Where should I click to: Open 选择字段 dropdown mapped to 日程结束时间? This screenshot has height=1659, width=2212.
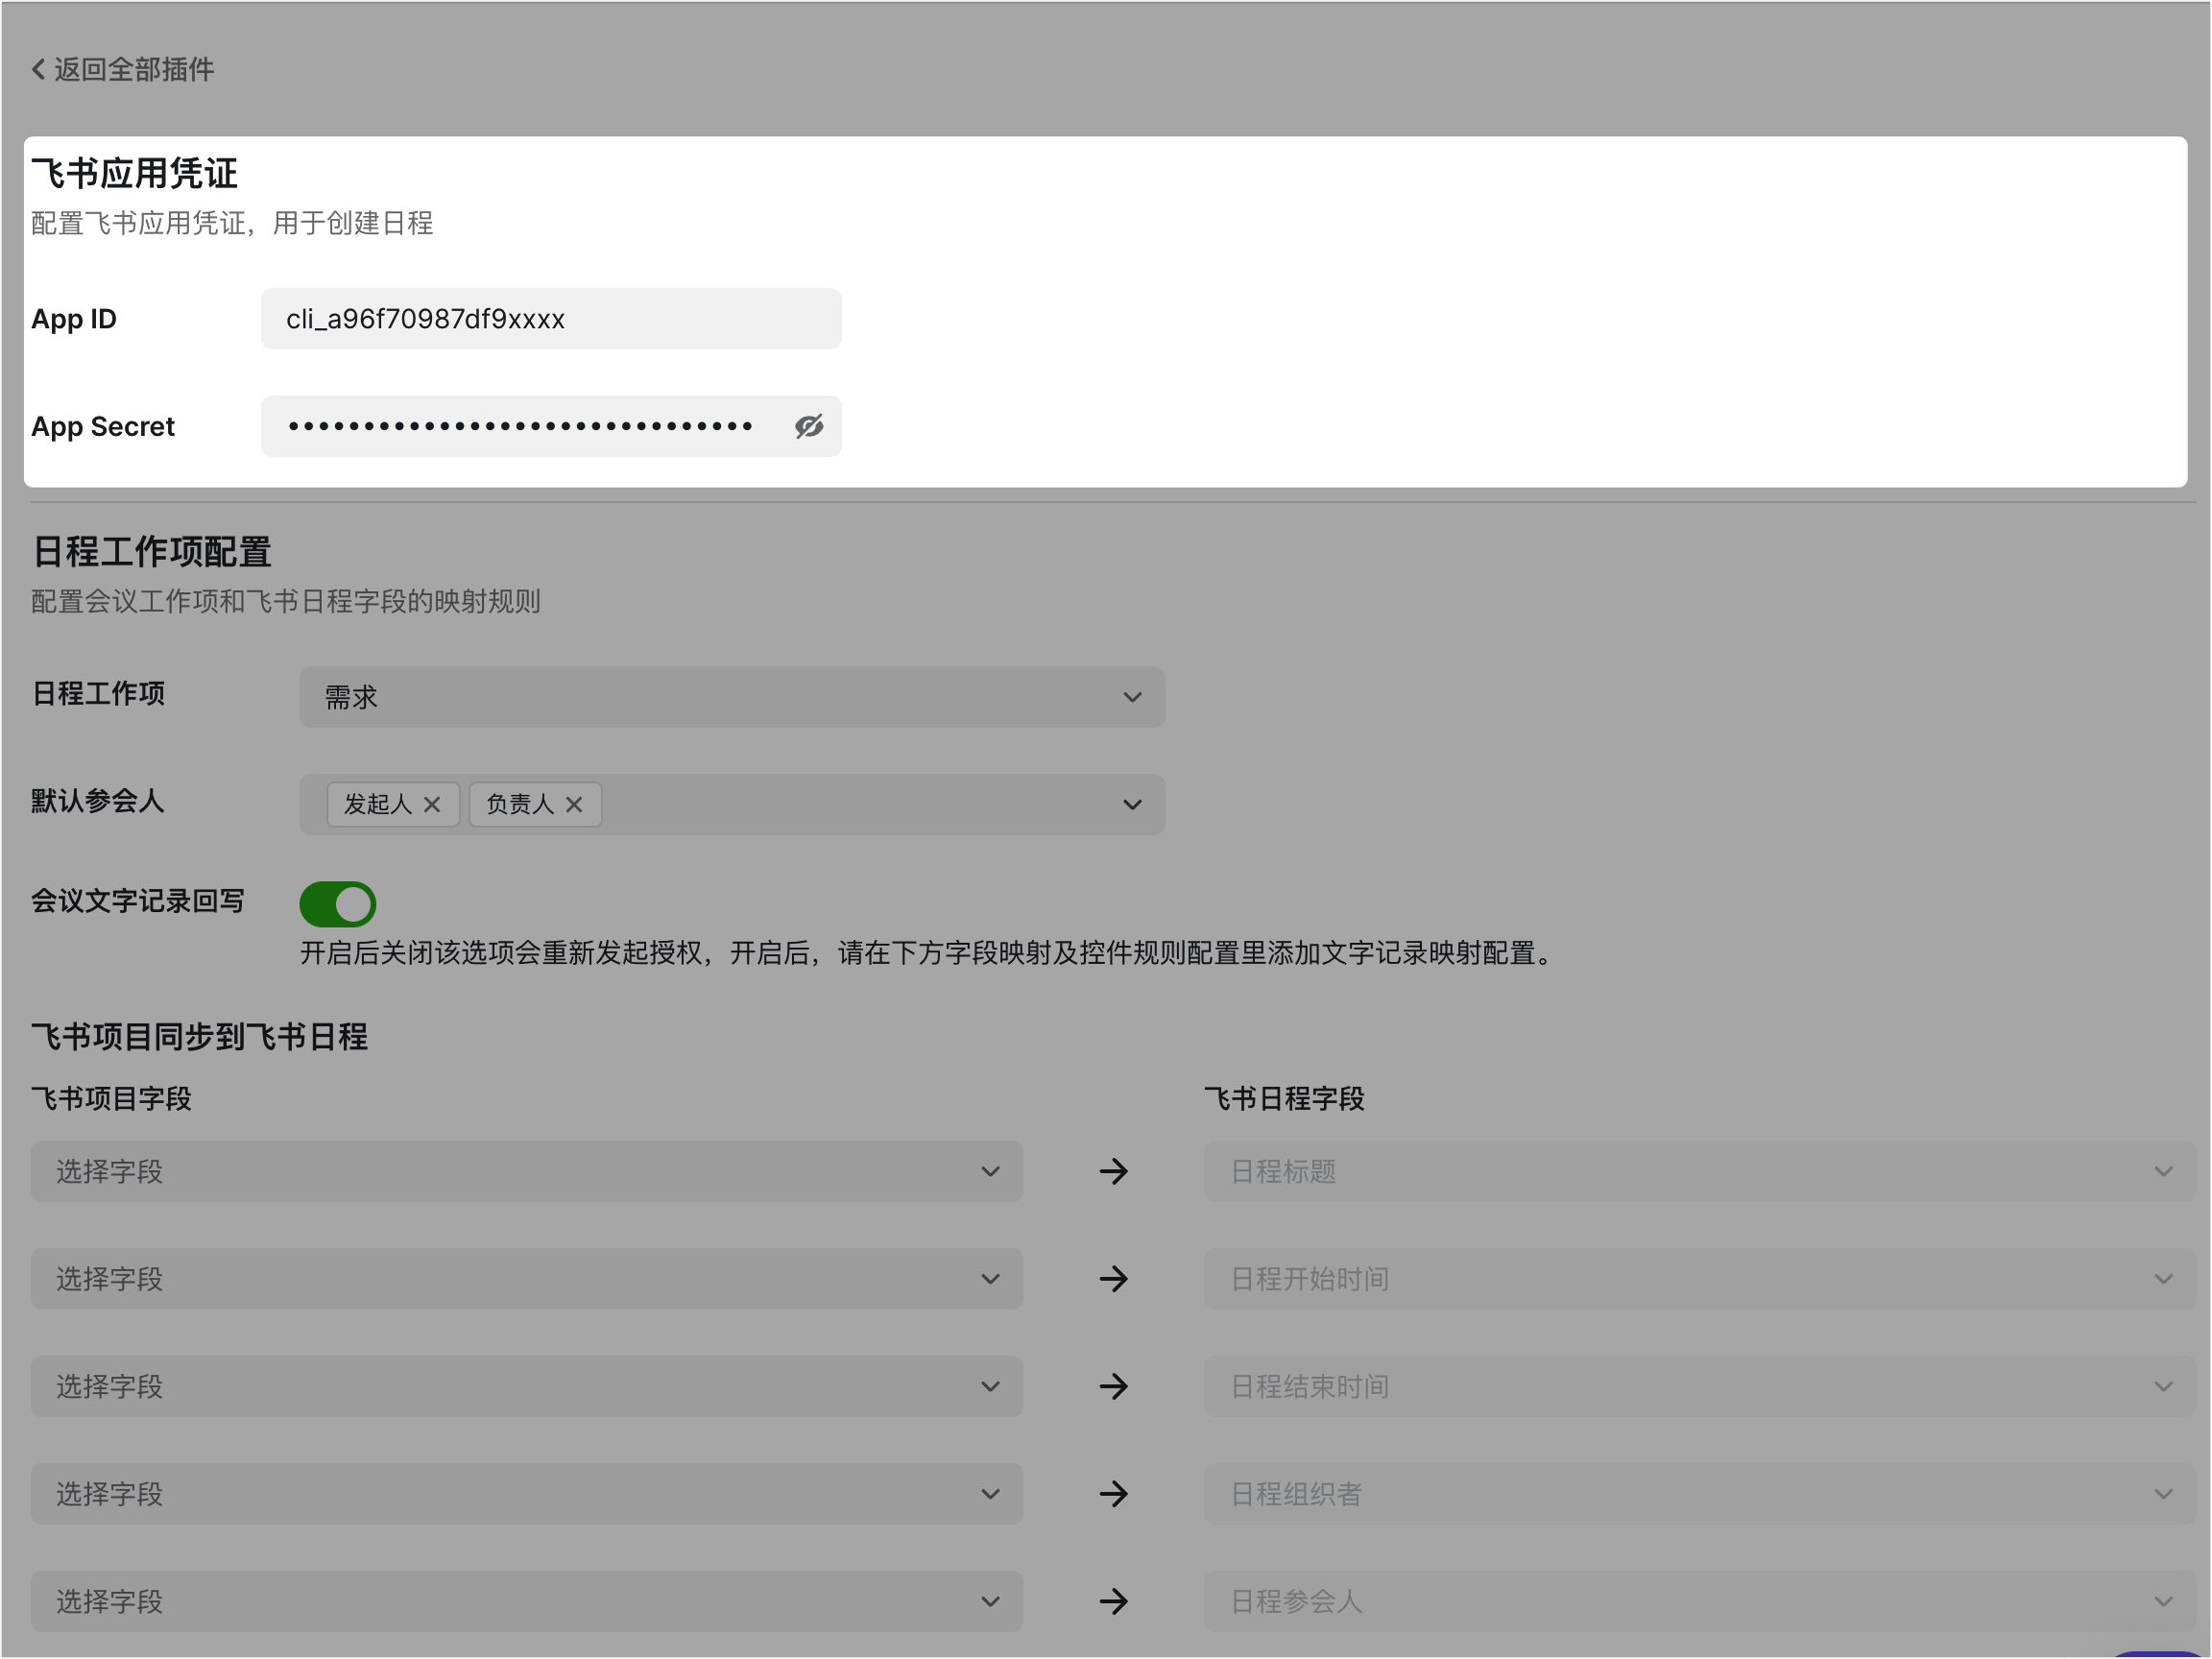[527, 1387]
